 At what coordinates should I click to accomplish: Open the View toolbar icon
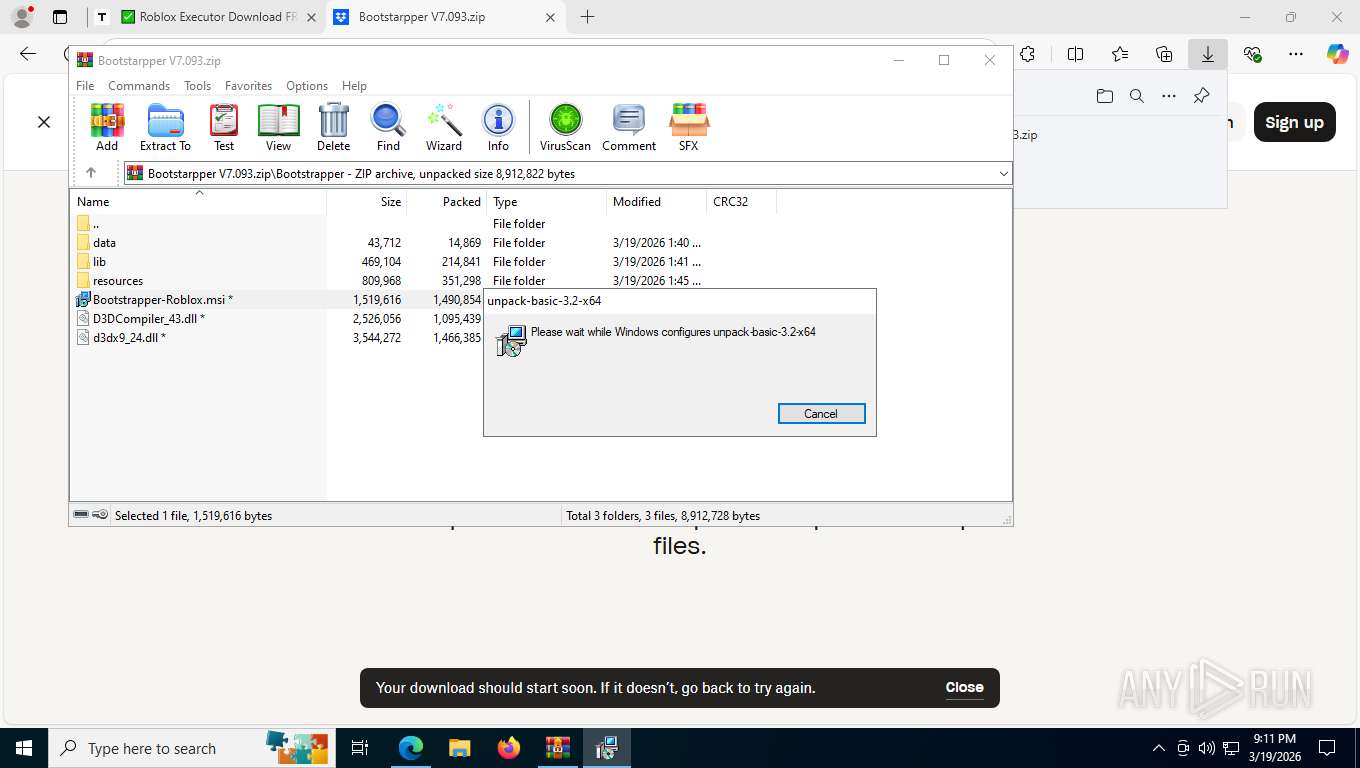[278, 127]
